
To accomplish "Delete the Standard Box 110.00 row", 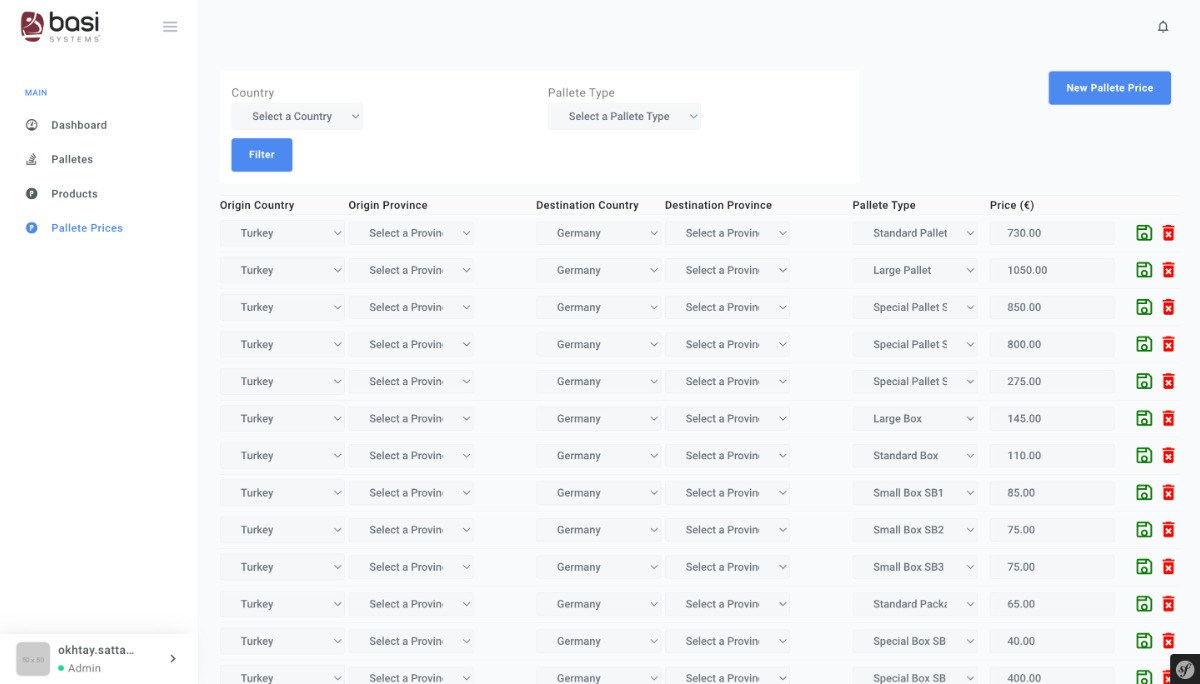I will pos(1168,456).
